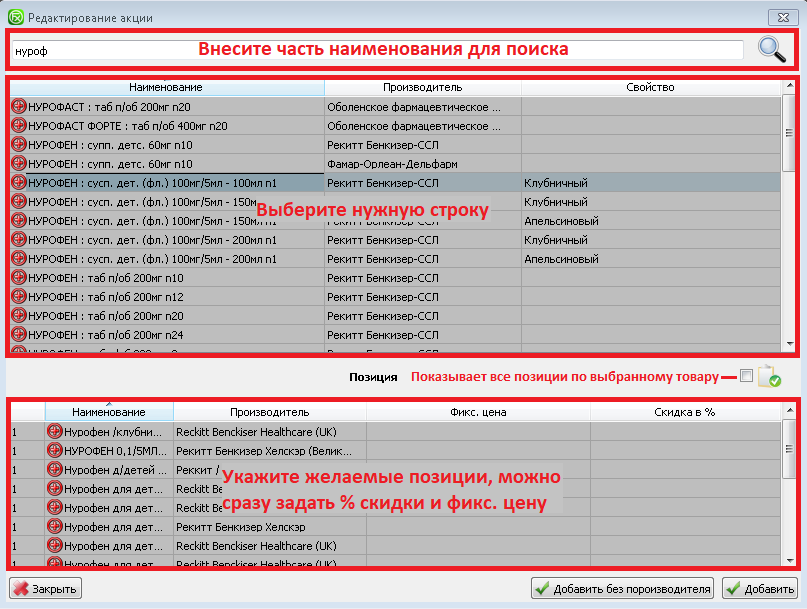Click the 'Добавить' button
807x609 pixels.
pyautogui.click(x=760, y=588)
